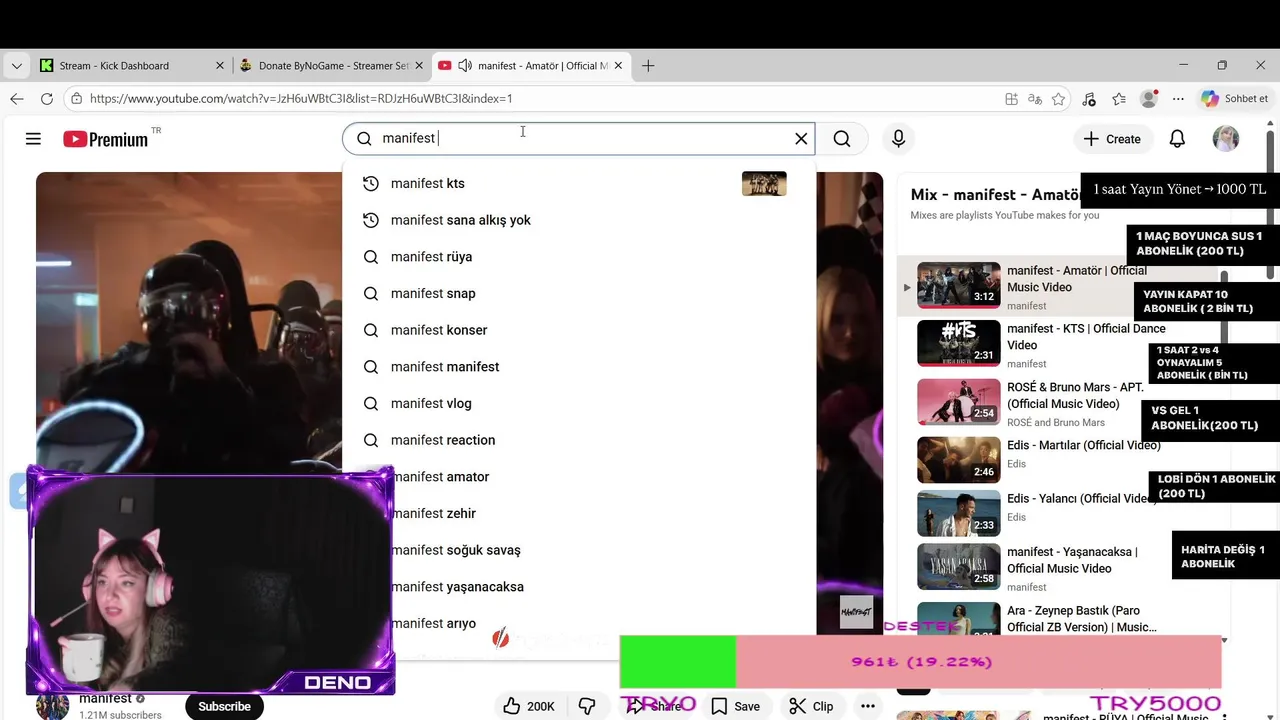Open the browser profile icon
Image resolution: width=1280 pixels, height=720 pixels.
pos(1149,99)
